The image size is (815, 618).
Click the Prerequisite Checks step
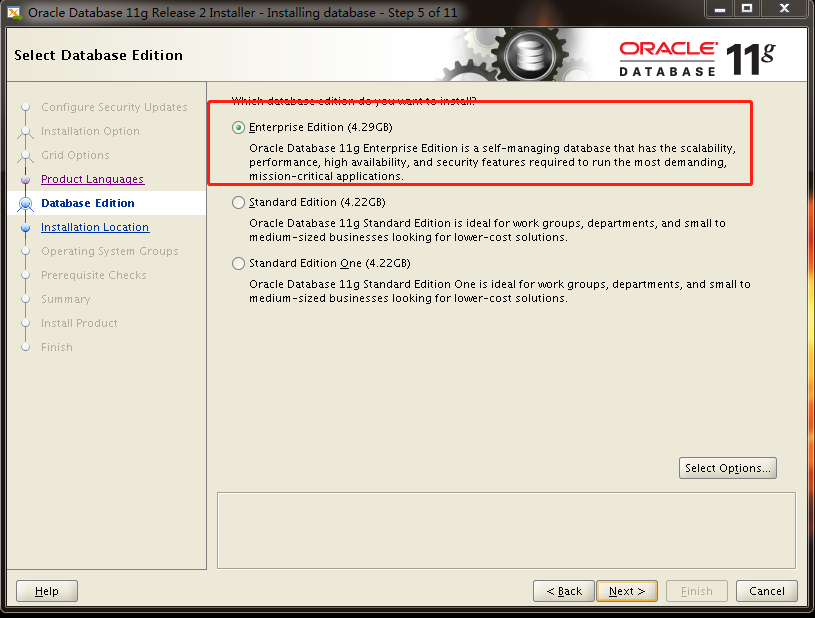(x=94, y=275)
